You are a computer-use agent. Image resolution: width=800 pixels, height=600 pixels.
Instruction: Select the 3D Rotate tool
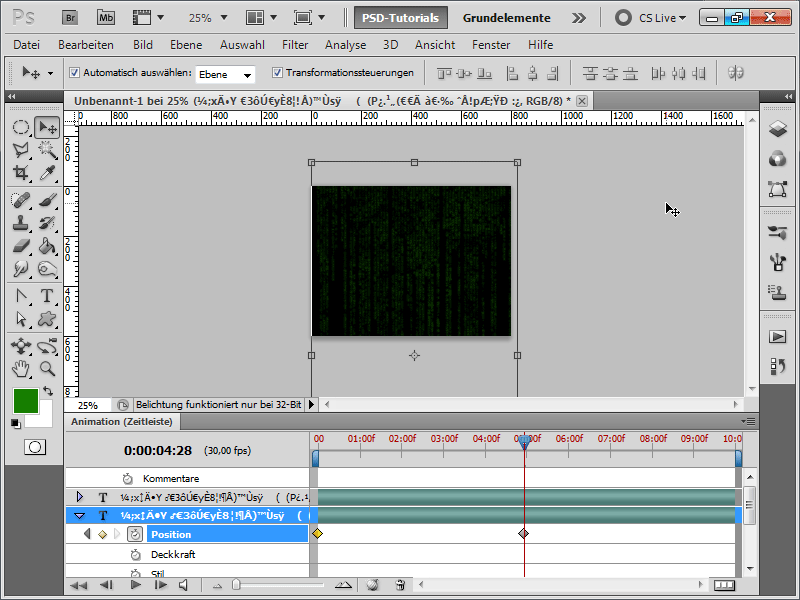[20, 346]
